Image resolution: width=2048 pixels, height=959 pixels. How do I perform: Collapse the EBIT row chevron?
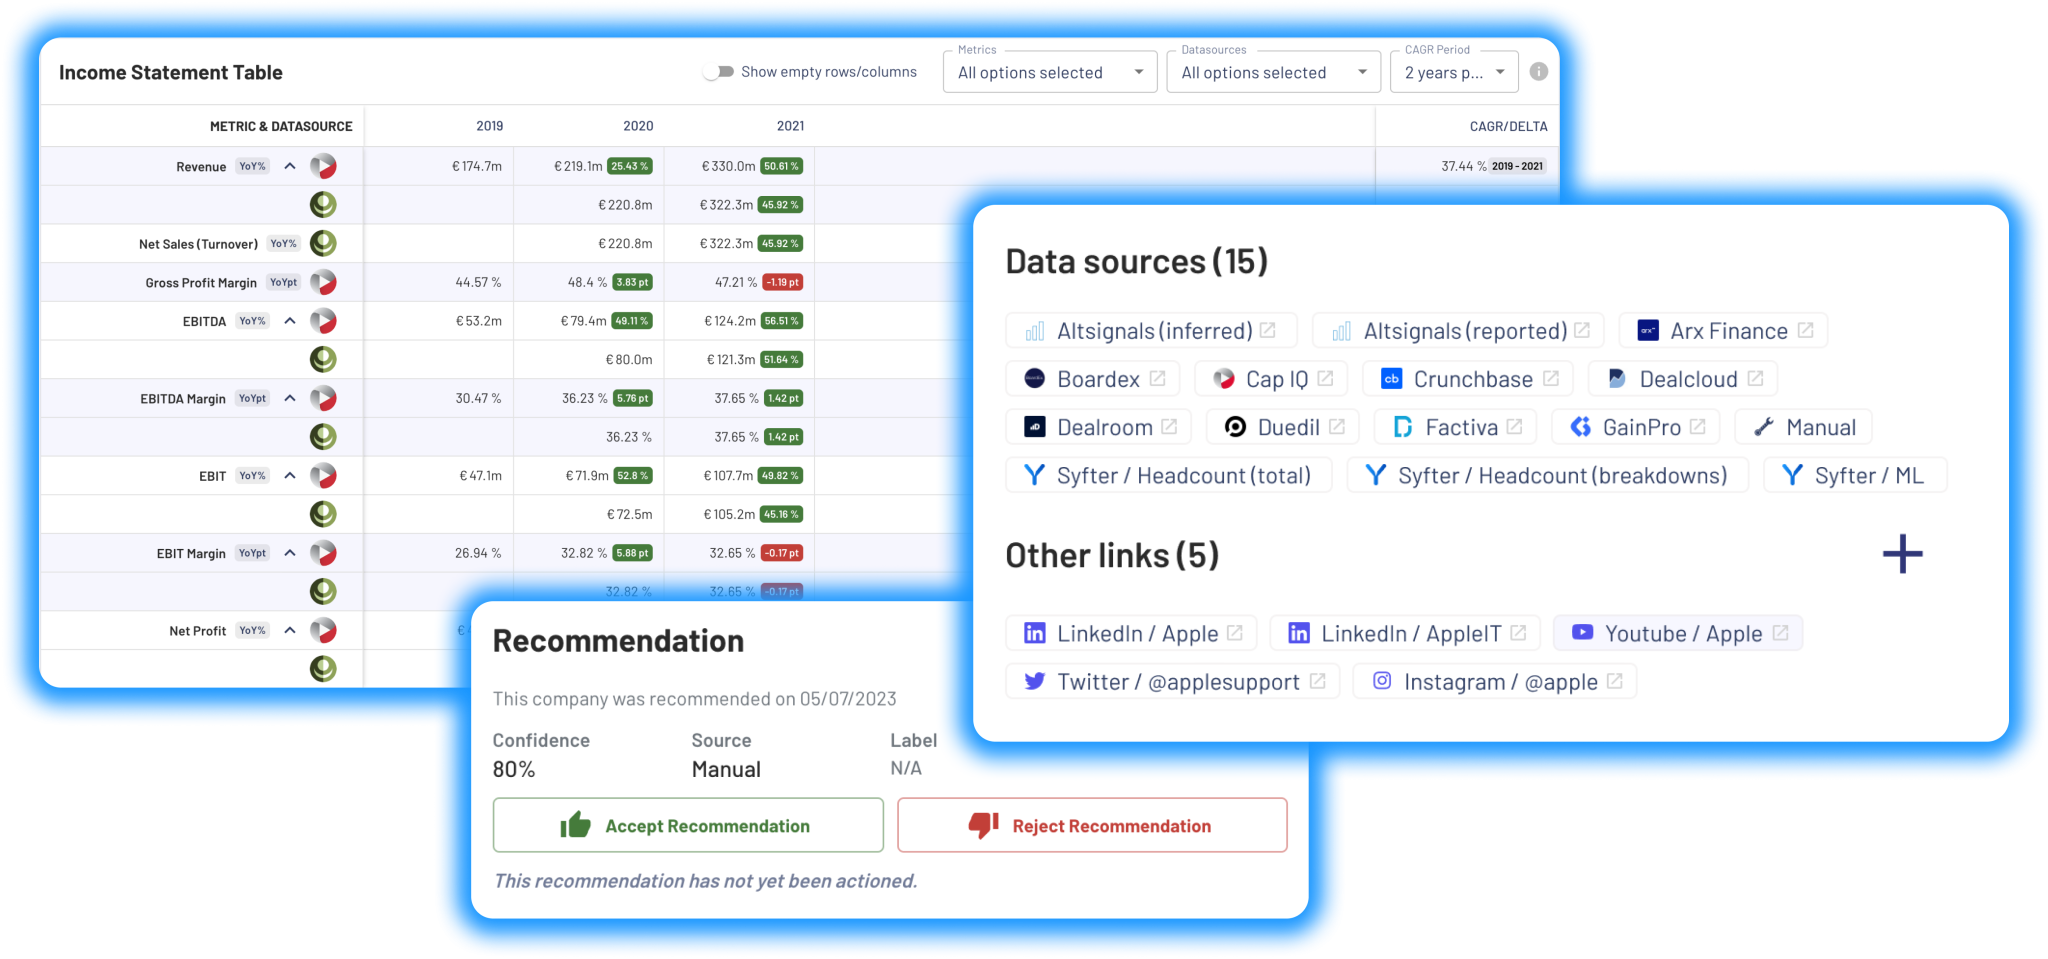(290, 476)
